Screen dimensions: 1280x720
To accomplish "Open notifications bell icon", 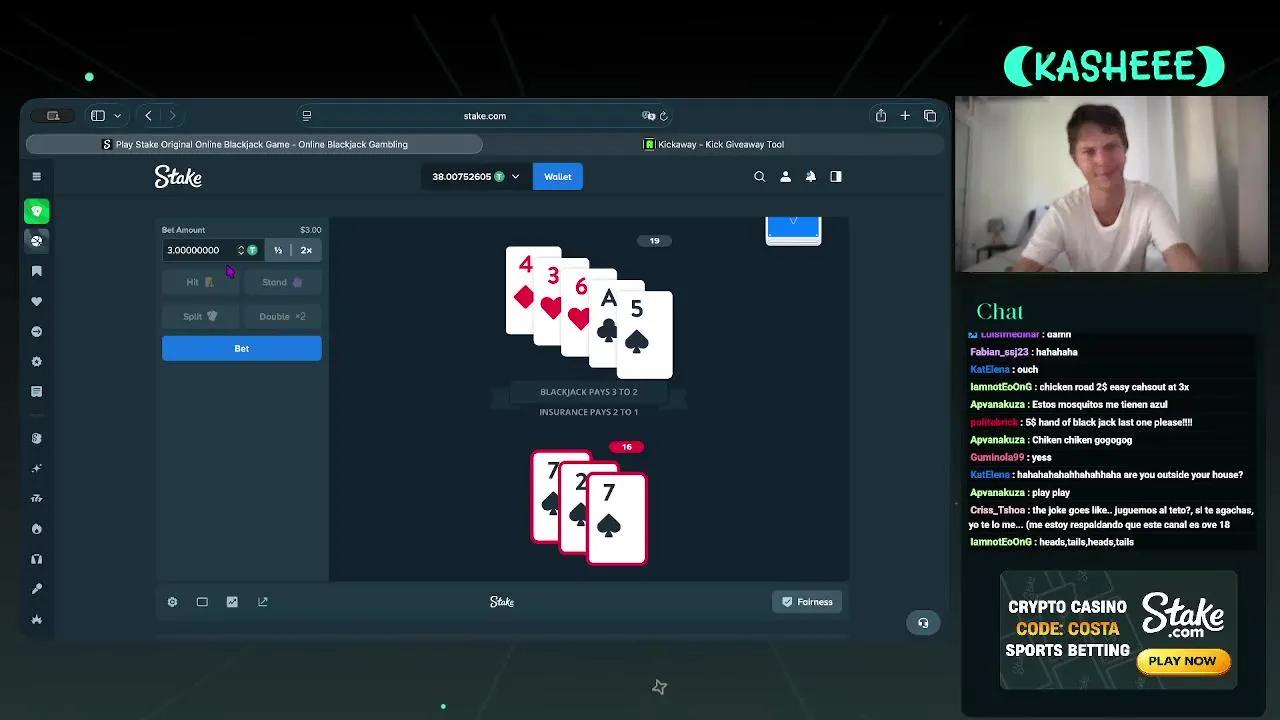I will [811, 177].
